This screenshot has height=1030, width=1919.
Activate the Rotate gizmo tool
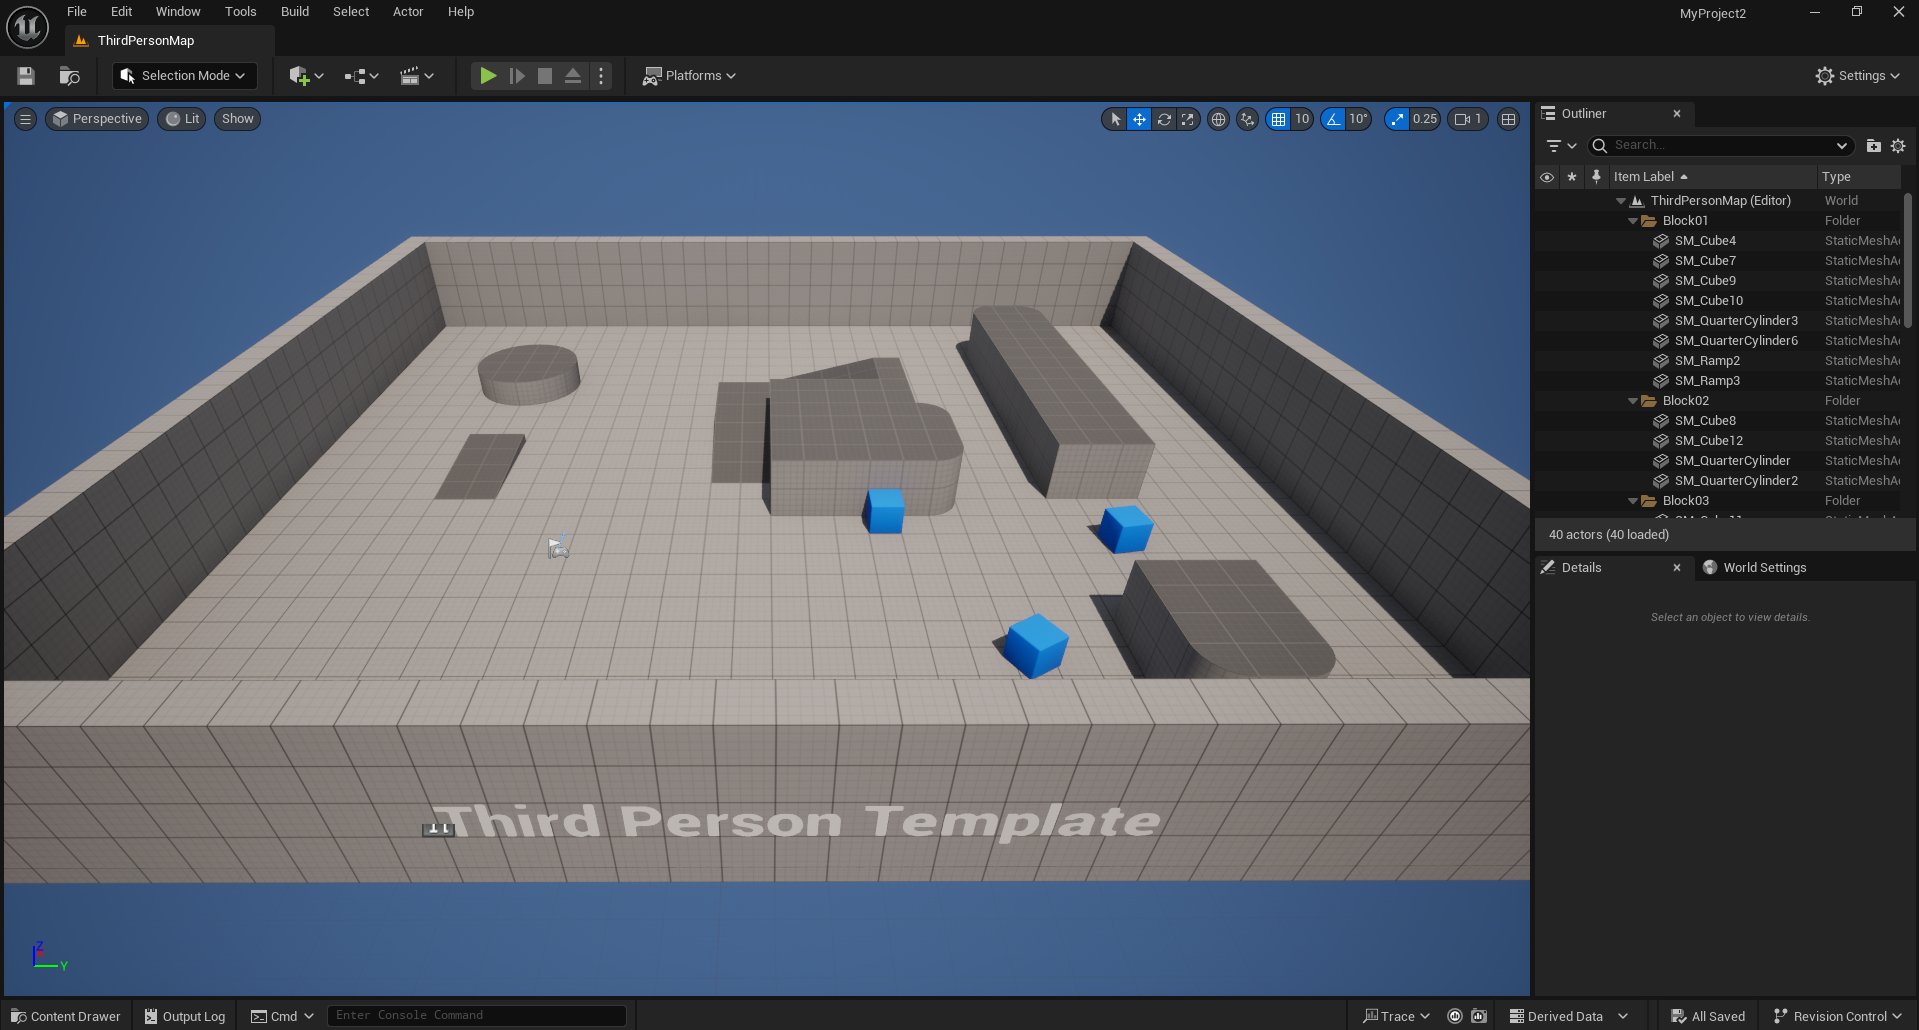[1164, 119]
